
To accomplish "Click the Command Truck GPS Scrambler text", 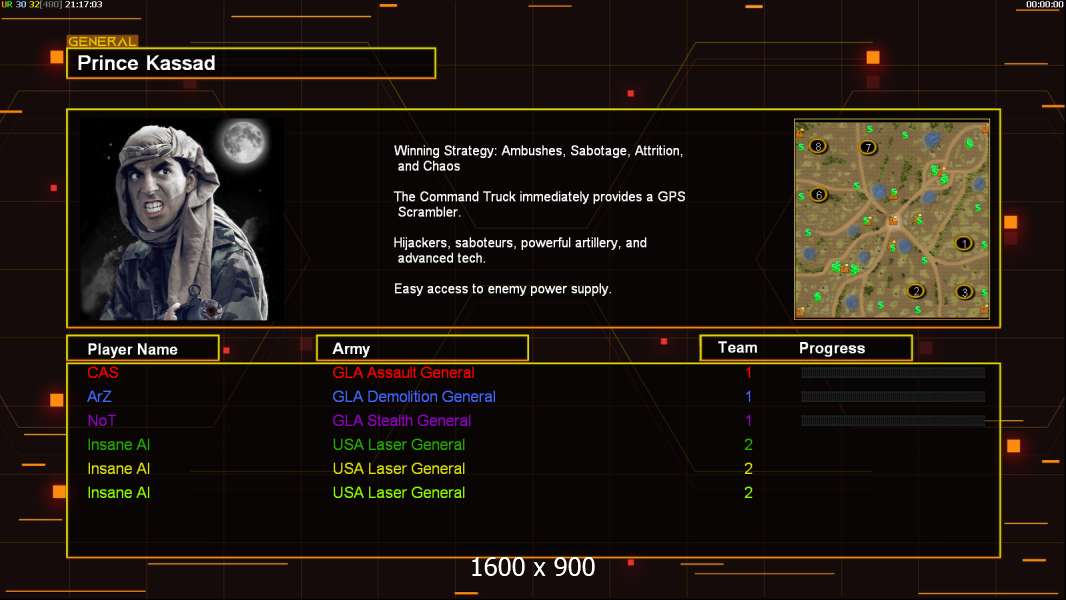I will [539, 204].
